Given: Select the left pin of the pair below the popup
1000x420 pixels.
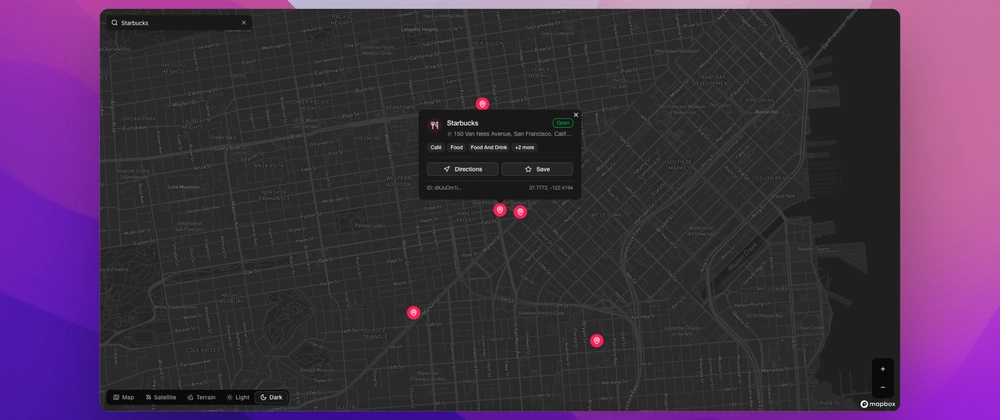Looking at the screenshot, I should [x=500, y=210].
